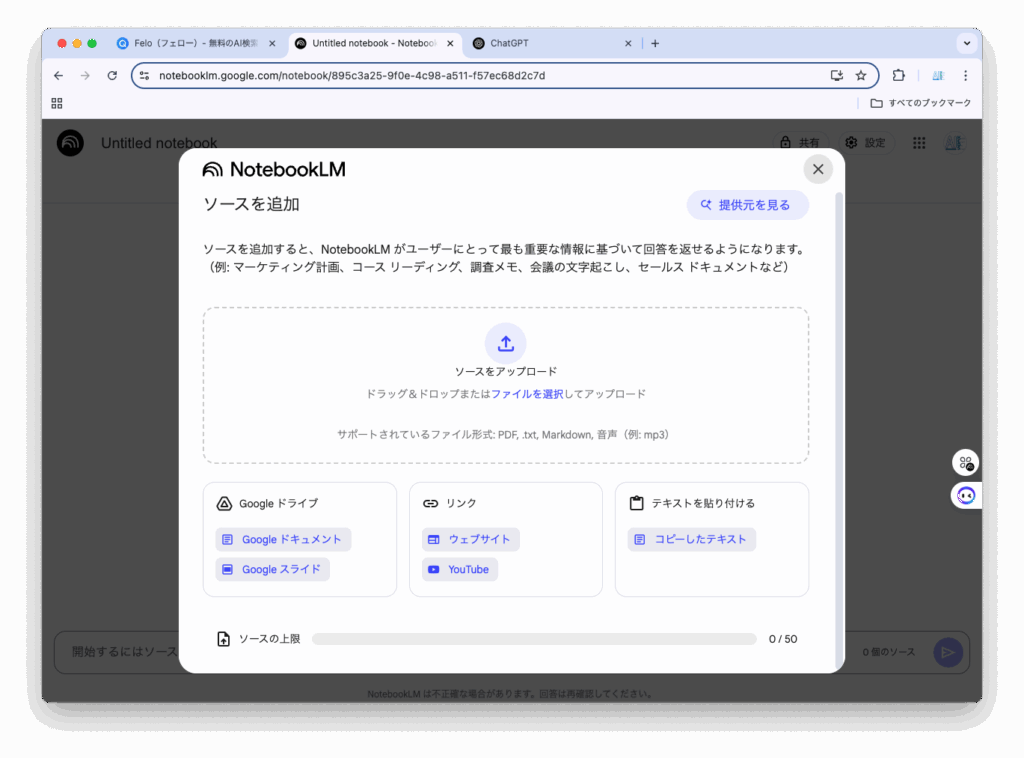Screen dimensions: 1024x758
Task: Click the 0 個のソース source count
Action: [x=889, y=652]
